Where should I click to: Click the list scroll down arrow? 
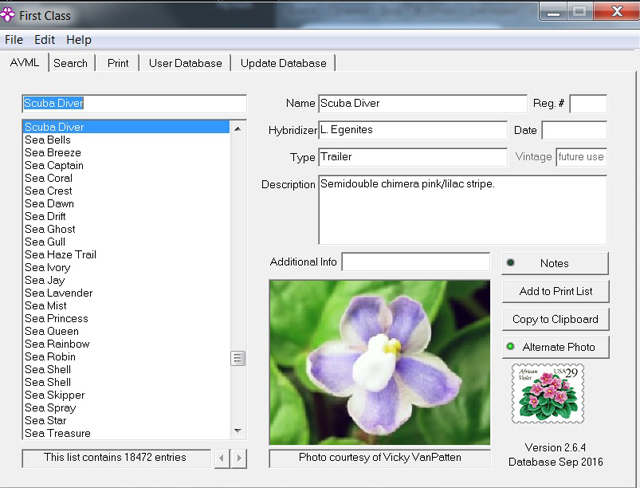pyautogui.click(x=238, y=431)
